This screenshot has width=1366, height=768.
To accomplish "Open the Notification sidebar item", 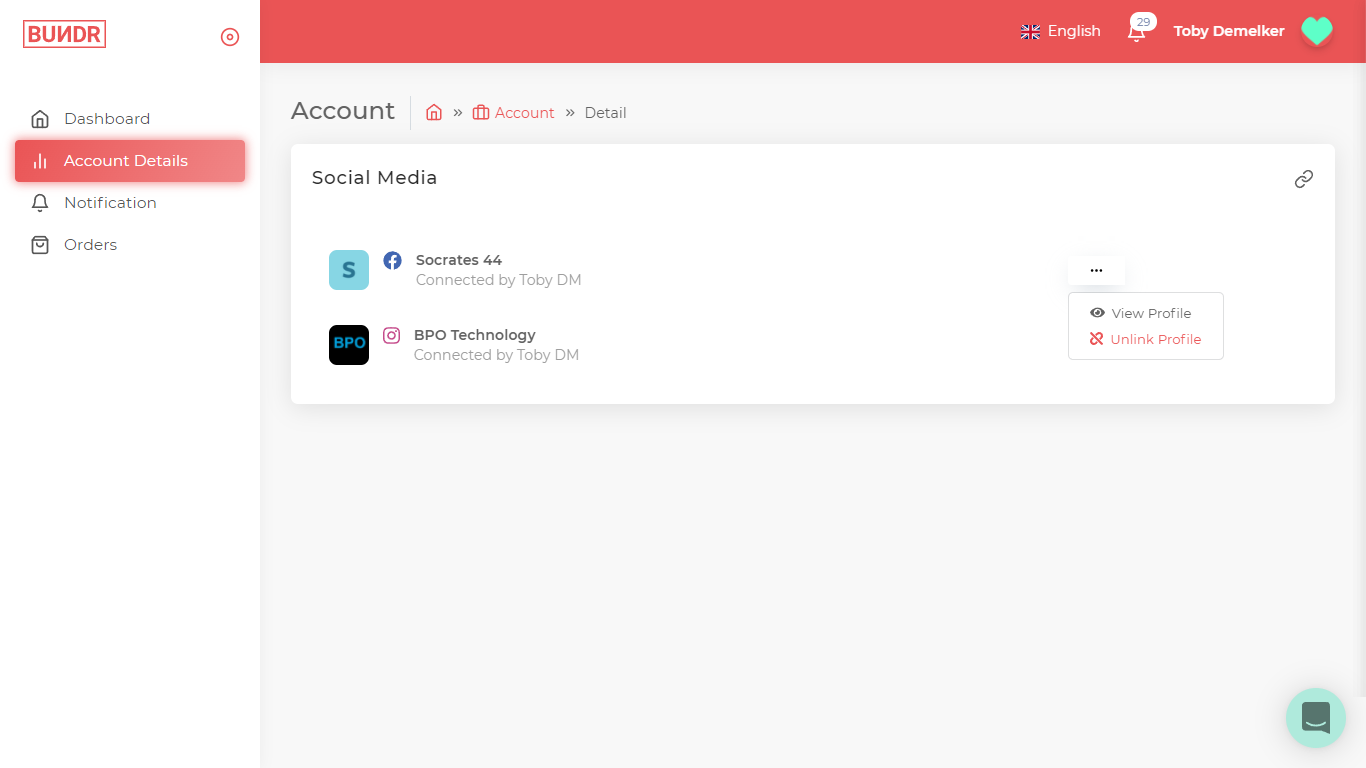I will pos(130,203).
